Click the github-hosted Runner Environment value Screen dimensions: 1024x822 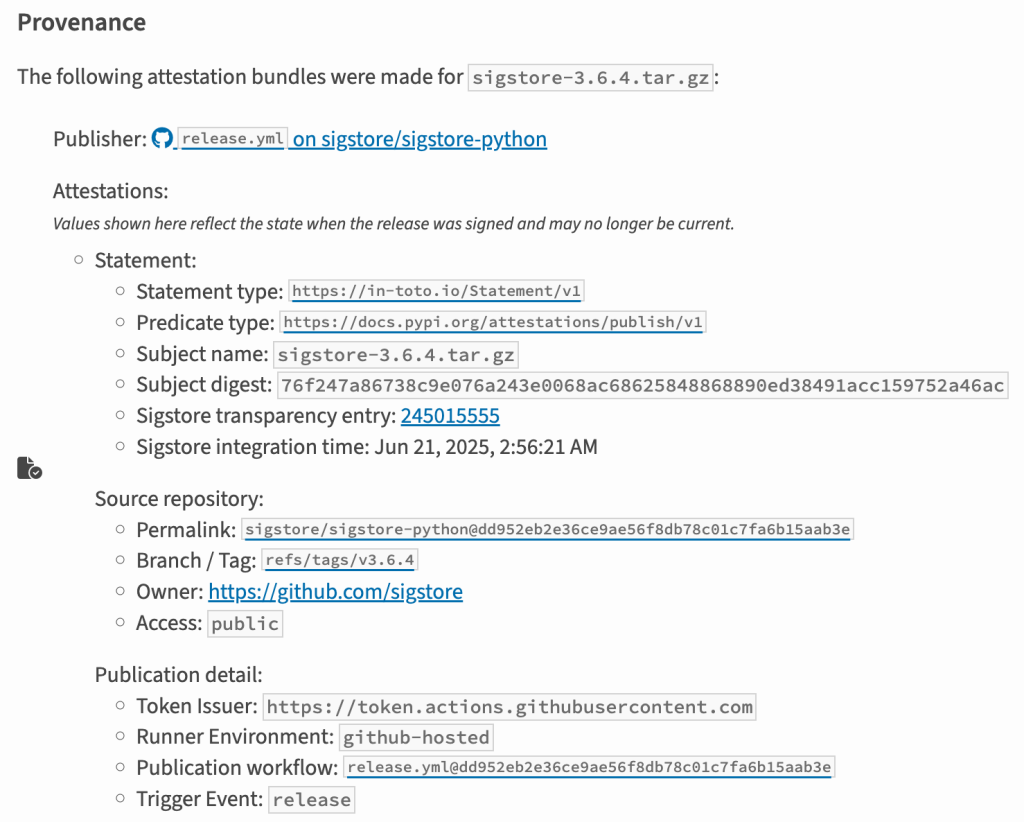(416, 738)
